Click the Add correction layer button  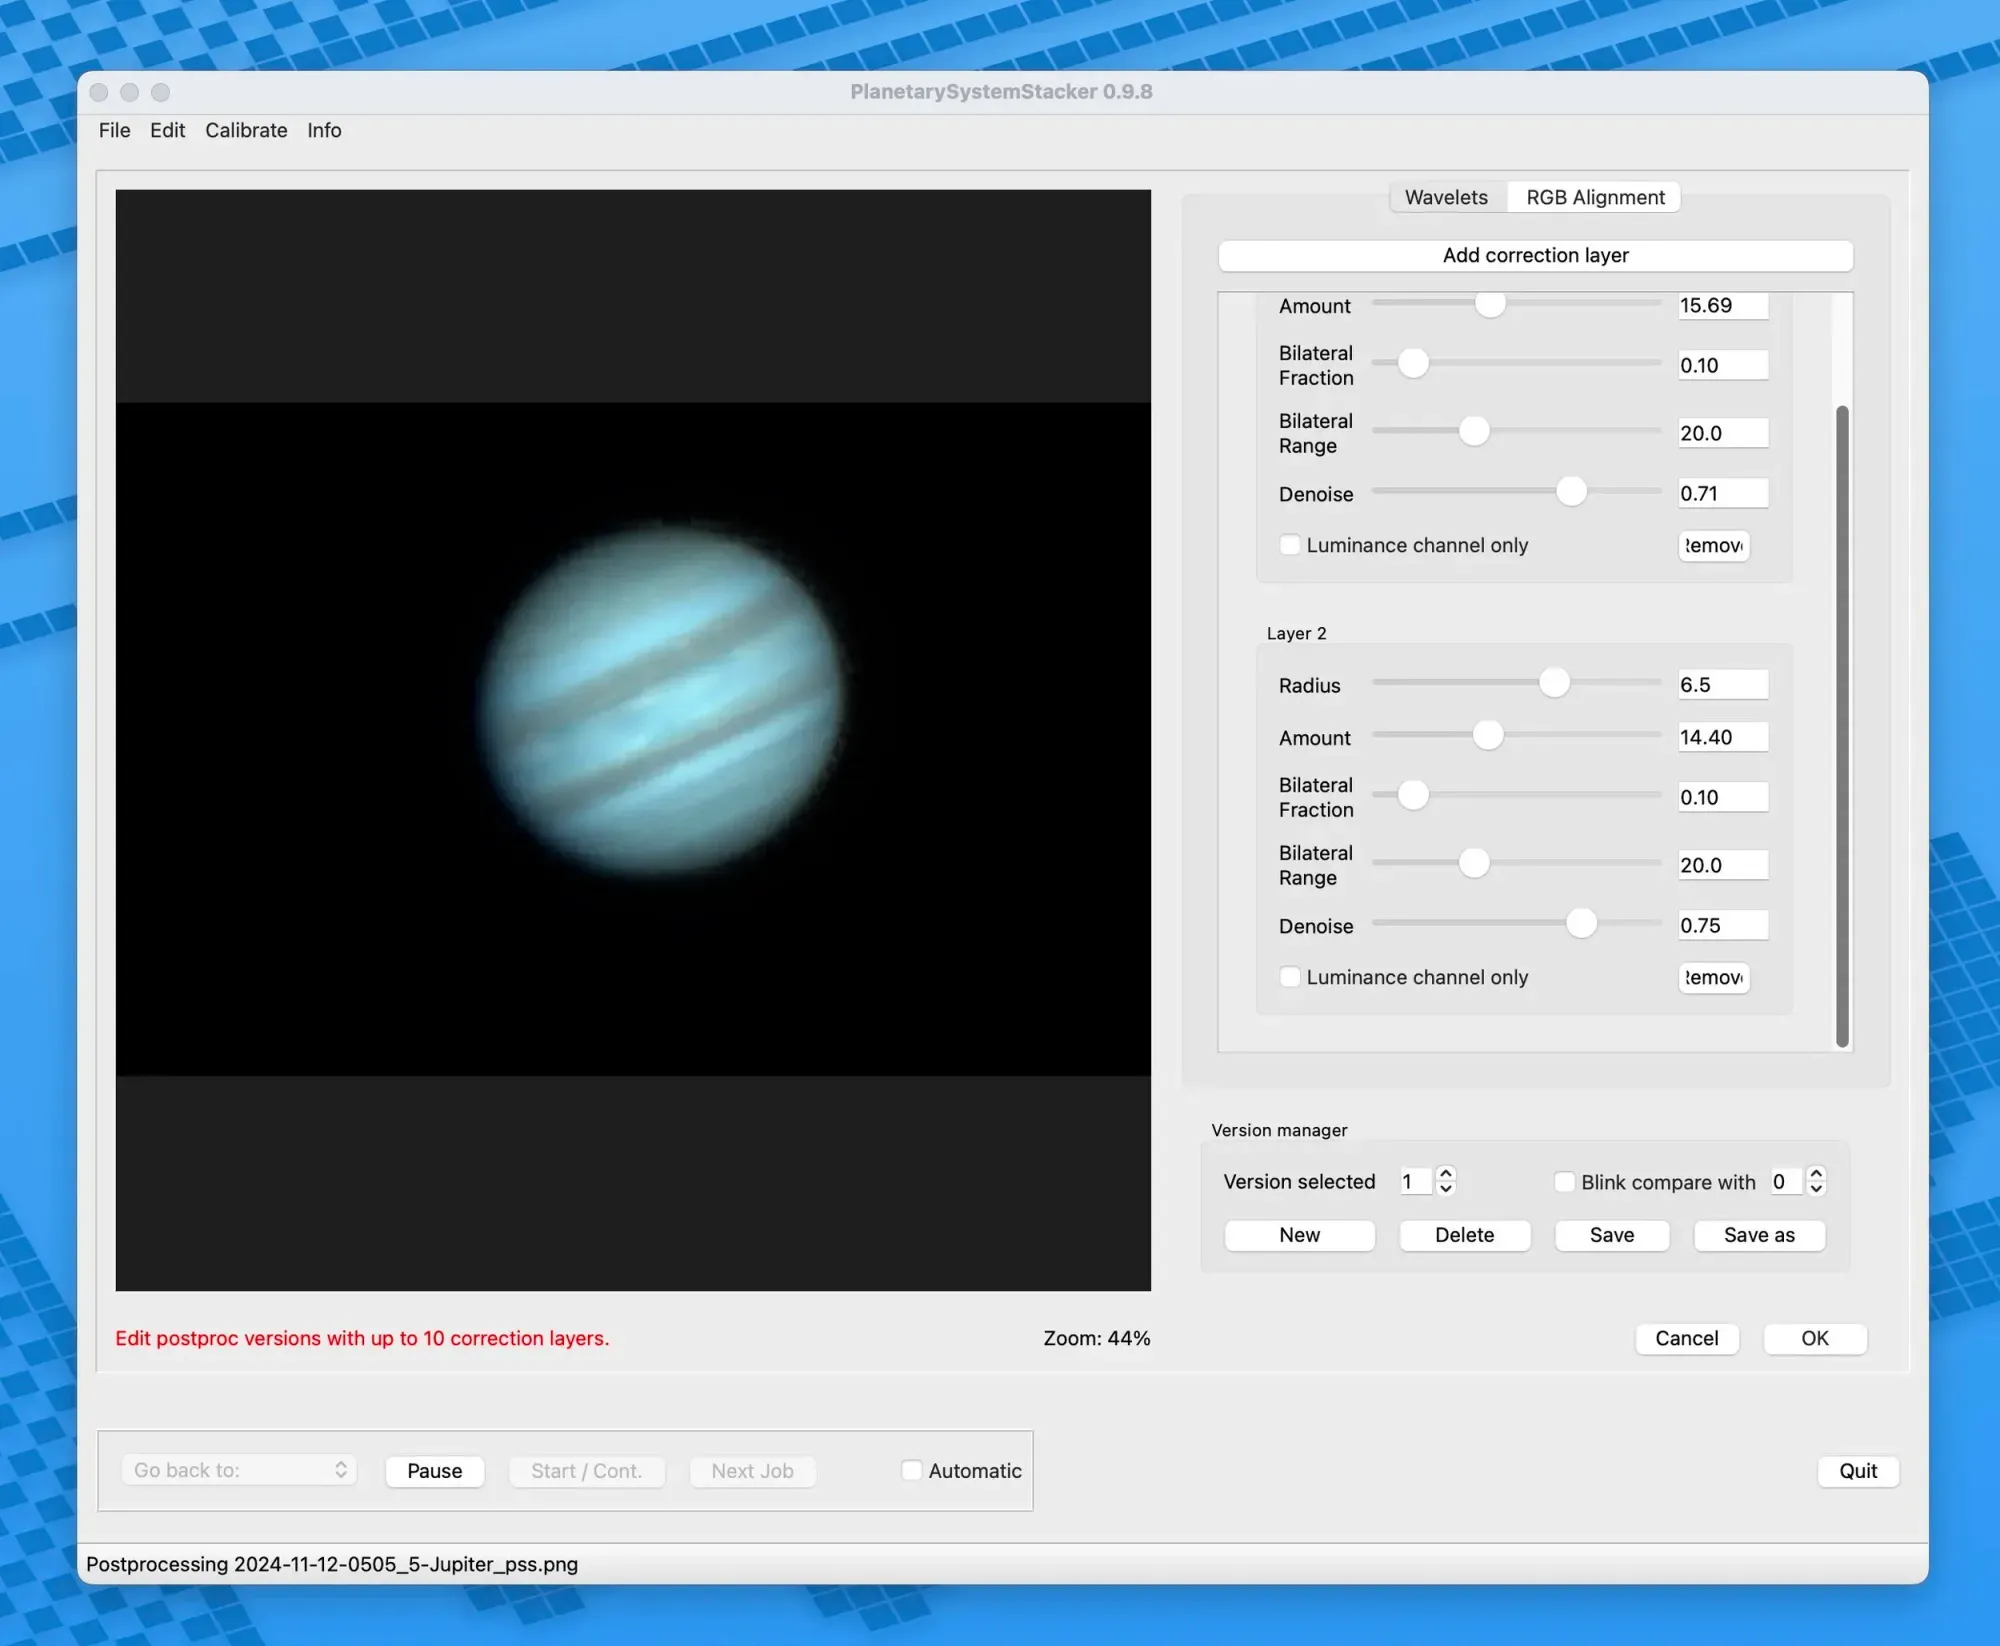(1535, 256)
